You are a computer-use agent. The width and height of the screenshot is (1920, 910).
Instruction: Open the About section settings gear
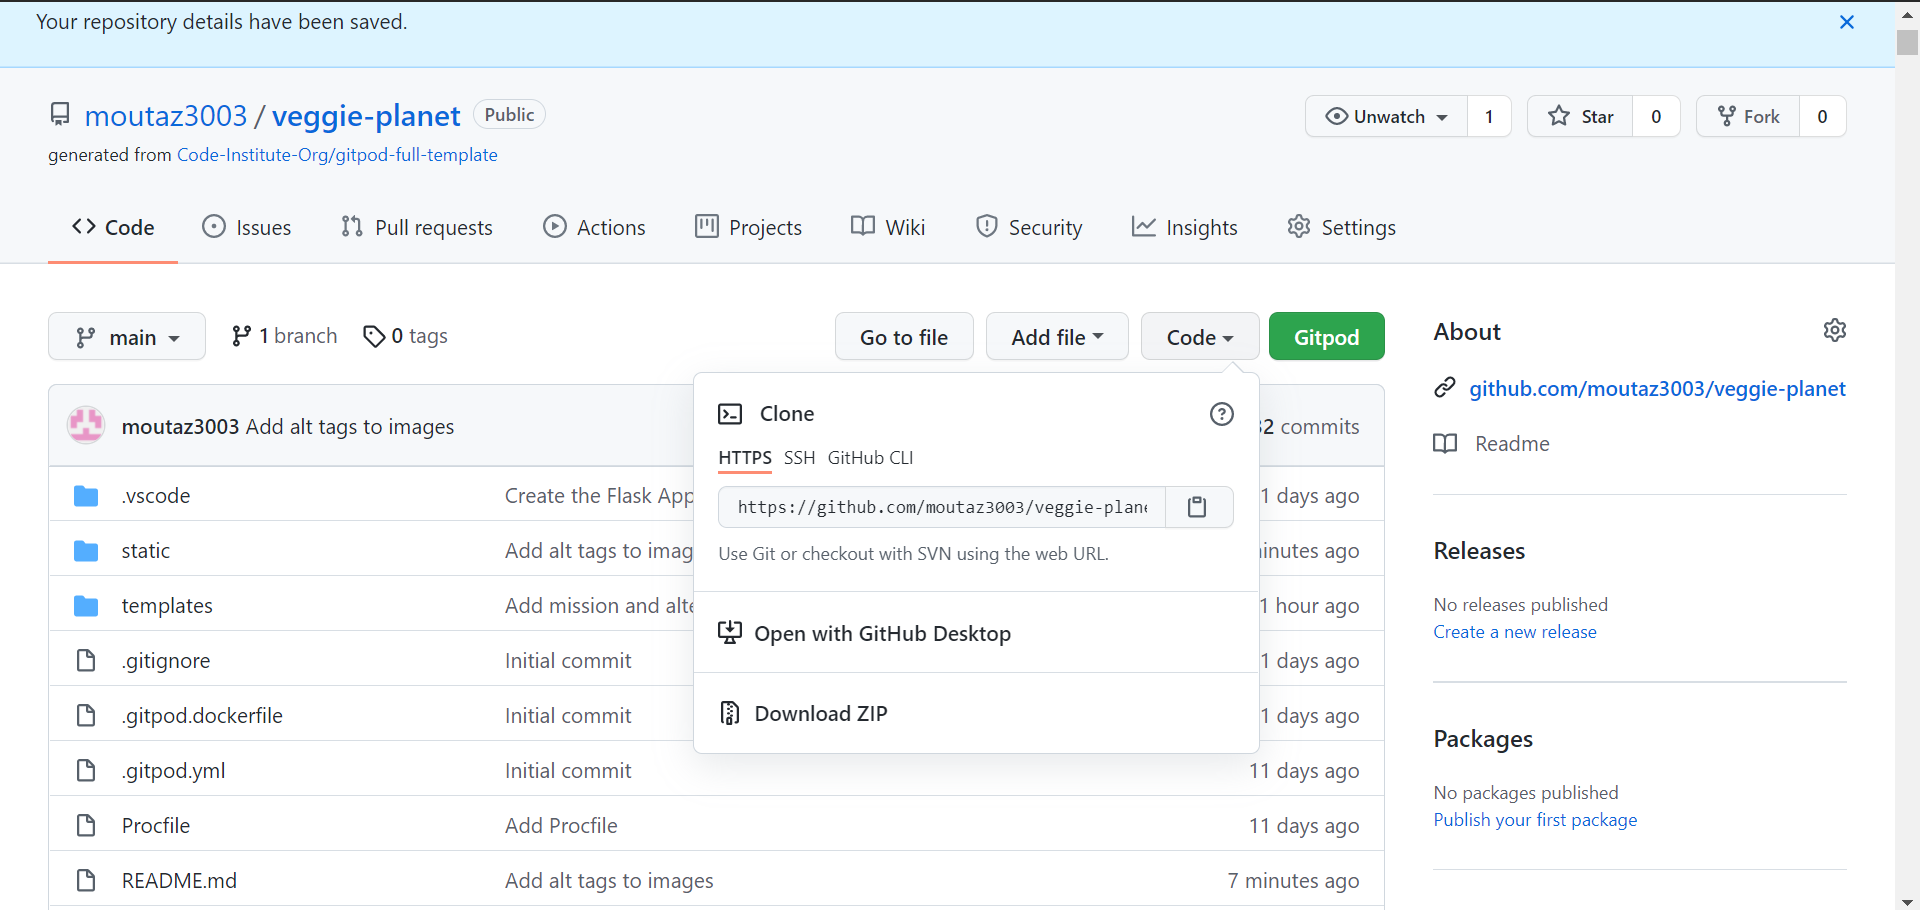[x=1834, y=330]
